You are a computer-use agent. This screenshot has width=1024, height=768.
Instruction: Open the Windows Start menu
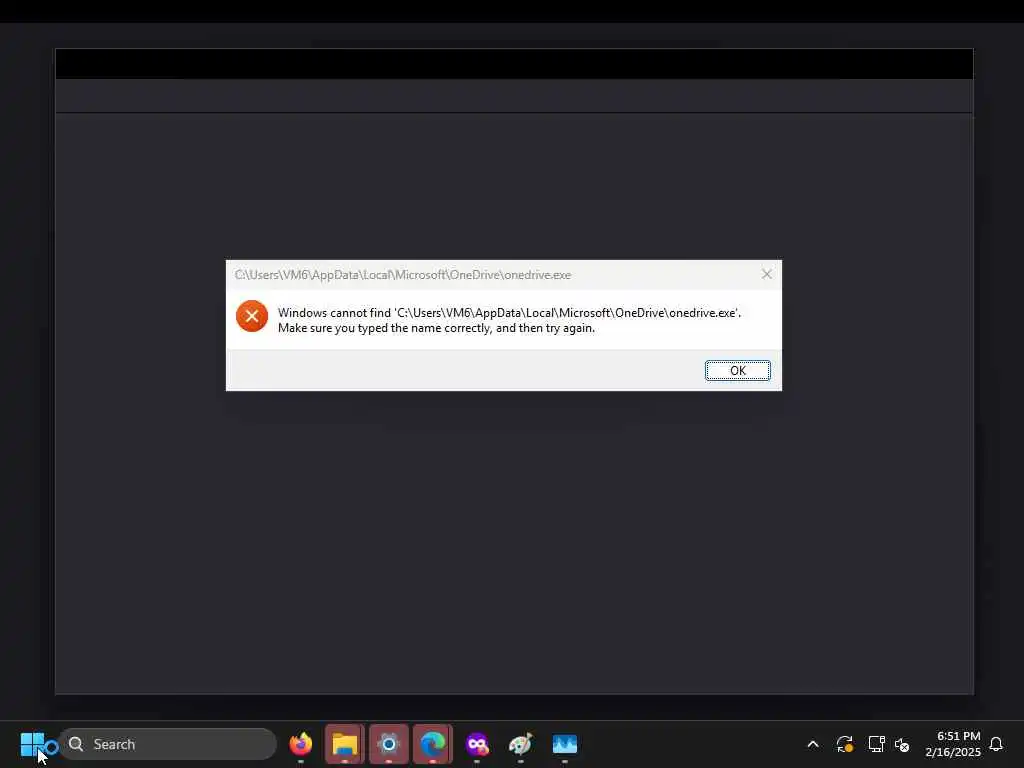pyautogui.click(x=32, y=744)
